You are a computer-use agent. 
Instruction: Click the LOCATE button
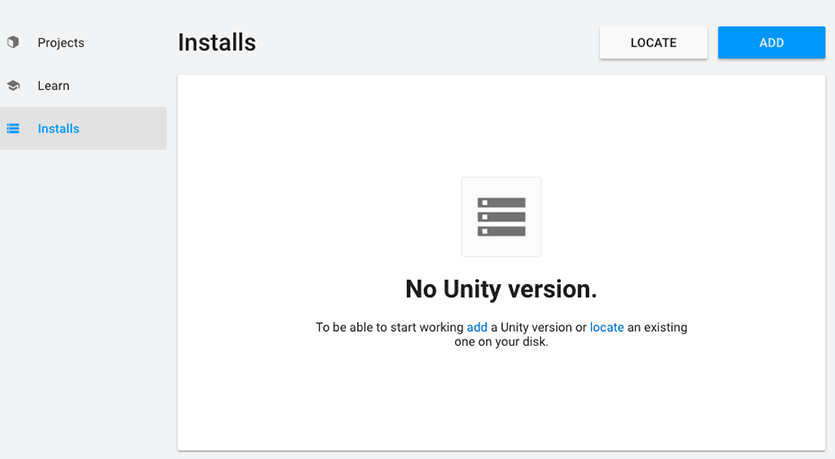tap(653, 43)
